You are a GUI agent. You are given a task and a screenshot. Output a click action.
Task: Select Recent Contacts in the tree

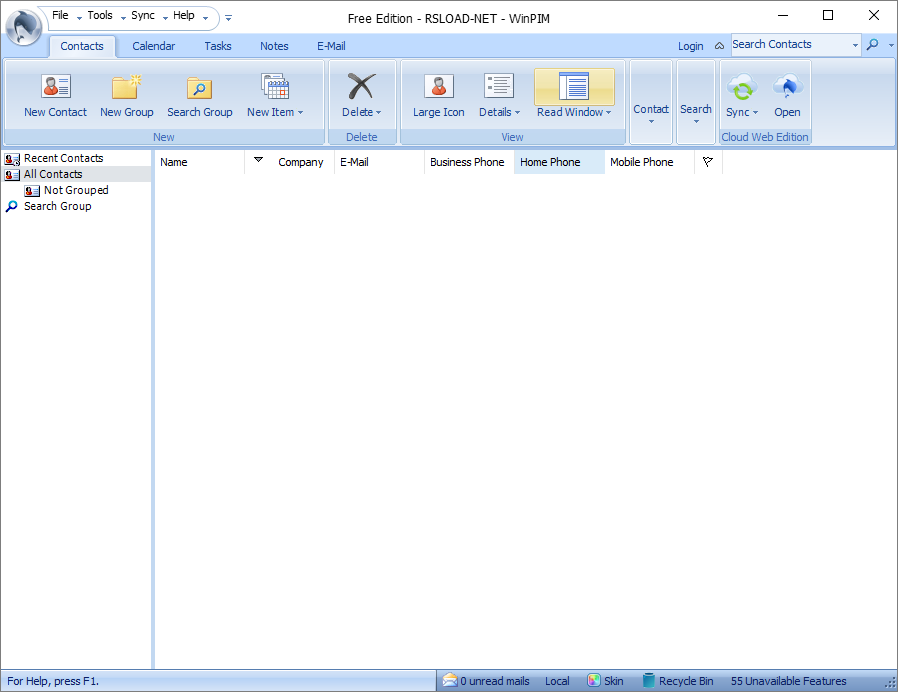(x=64, y=158)
